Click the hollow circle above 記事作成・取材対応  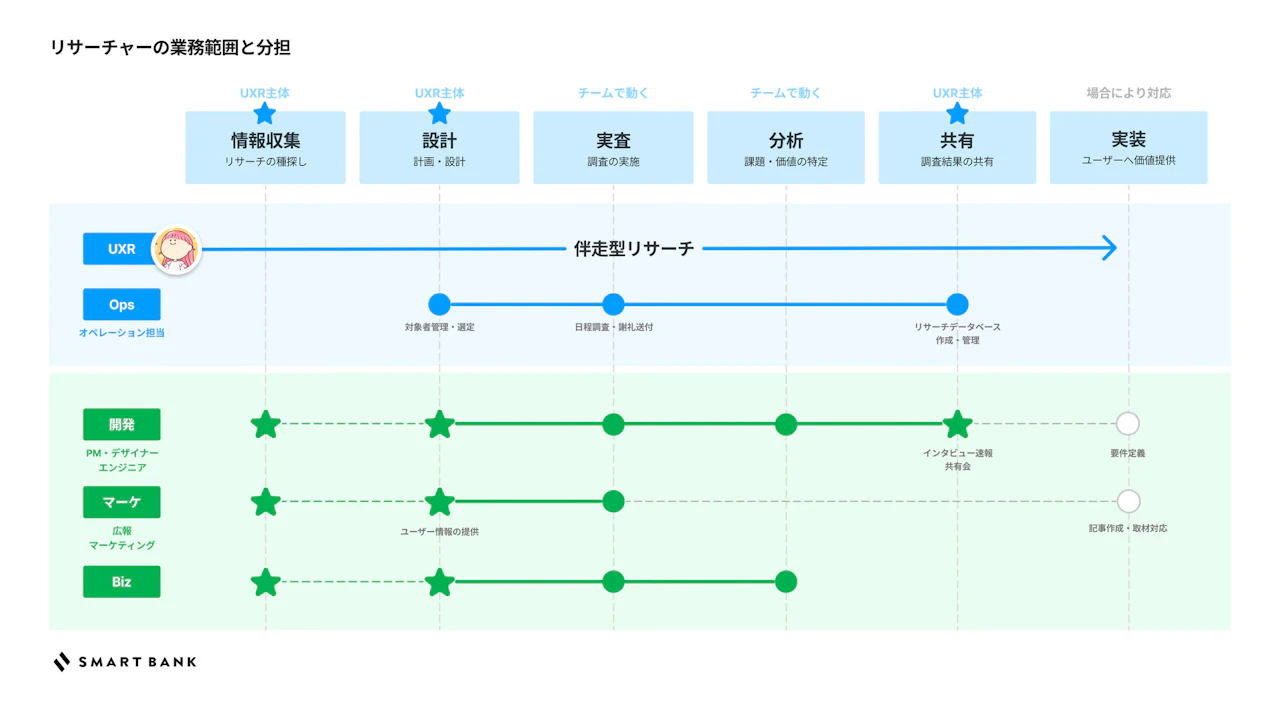click(x=1128, y=501)
